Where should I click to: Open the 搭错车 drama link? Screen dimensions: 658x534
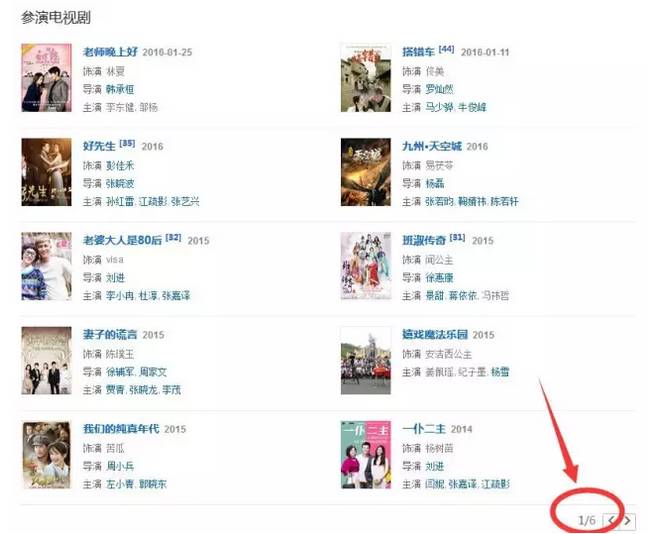pyautogui.click(x=418, y=52)
